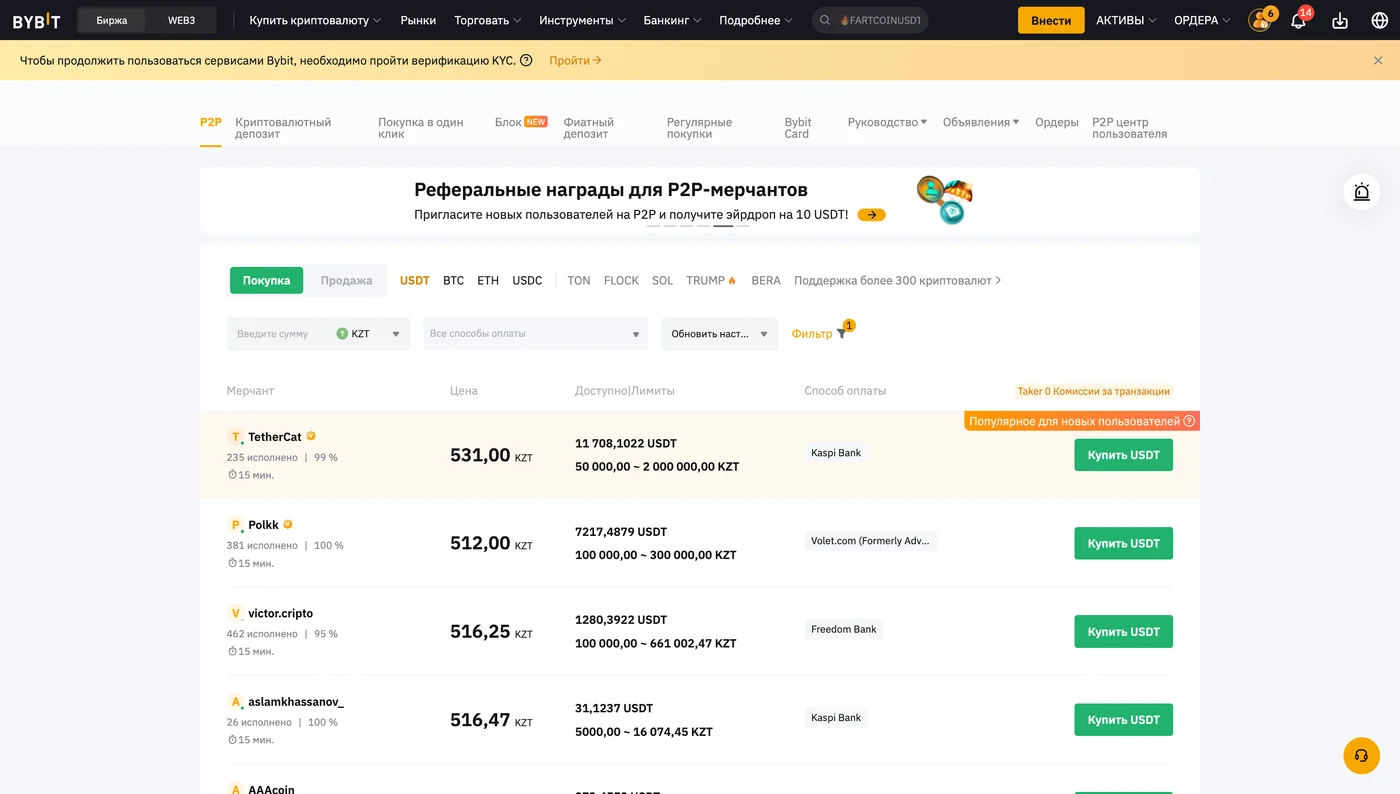Image resolution: width=1400 pixels, height=794 pixels.
Task: Open the KZT currency dropdown
Action: [368, 334]
